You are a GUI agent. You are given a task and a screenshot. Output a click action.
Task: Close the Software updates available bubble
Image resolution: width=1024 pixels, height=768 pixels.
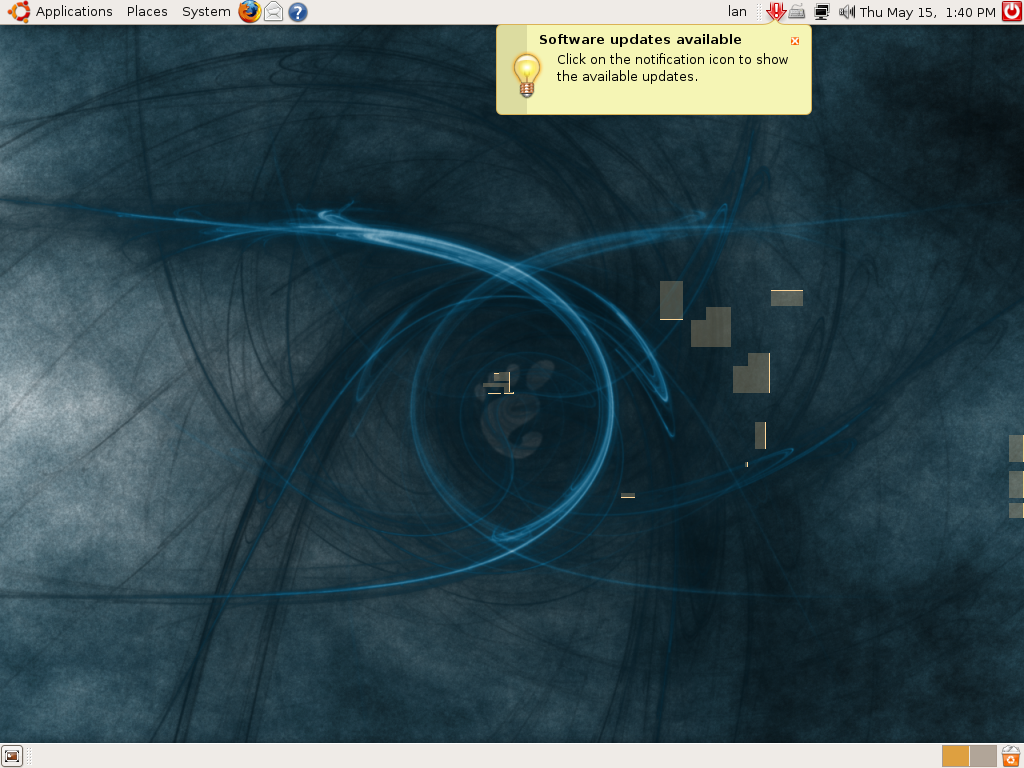click(795, 41)
